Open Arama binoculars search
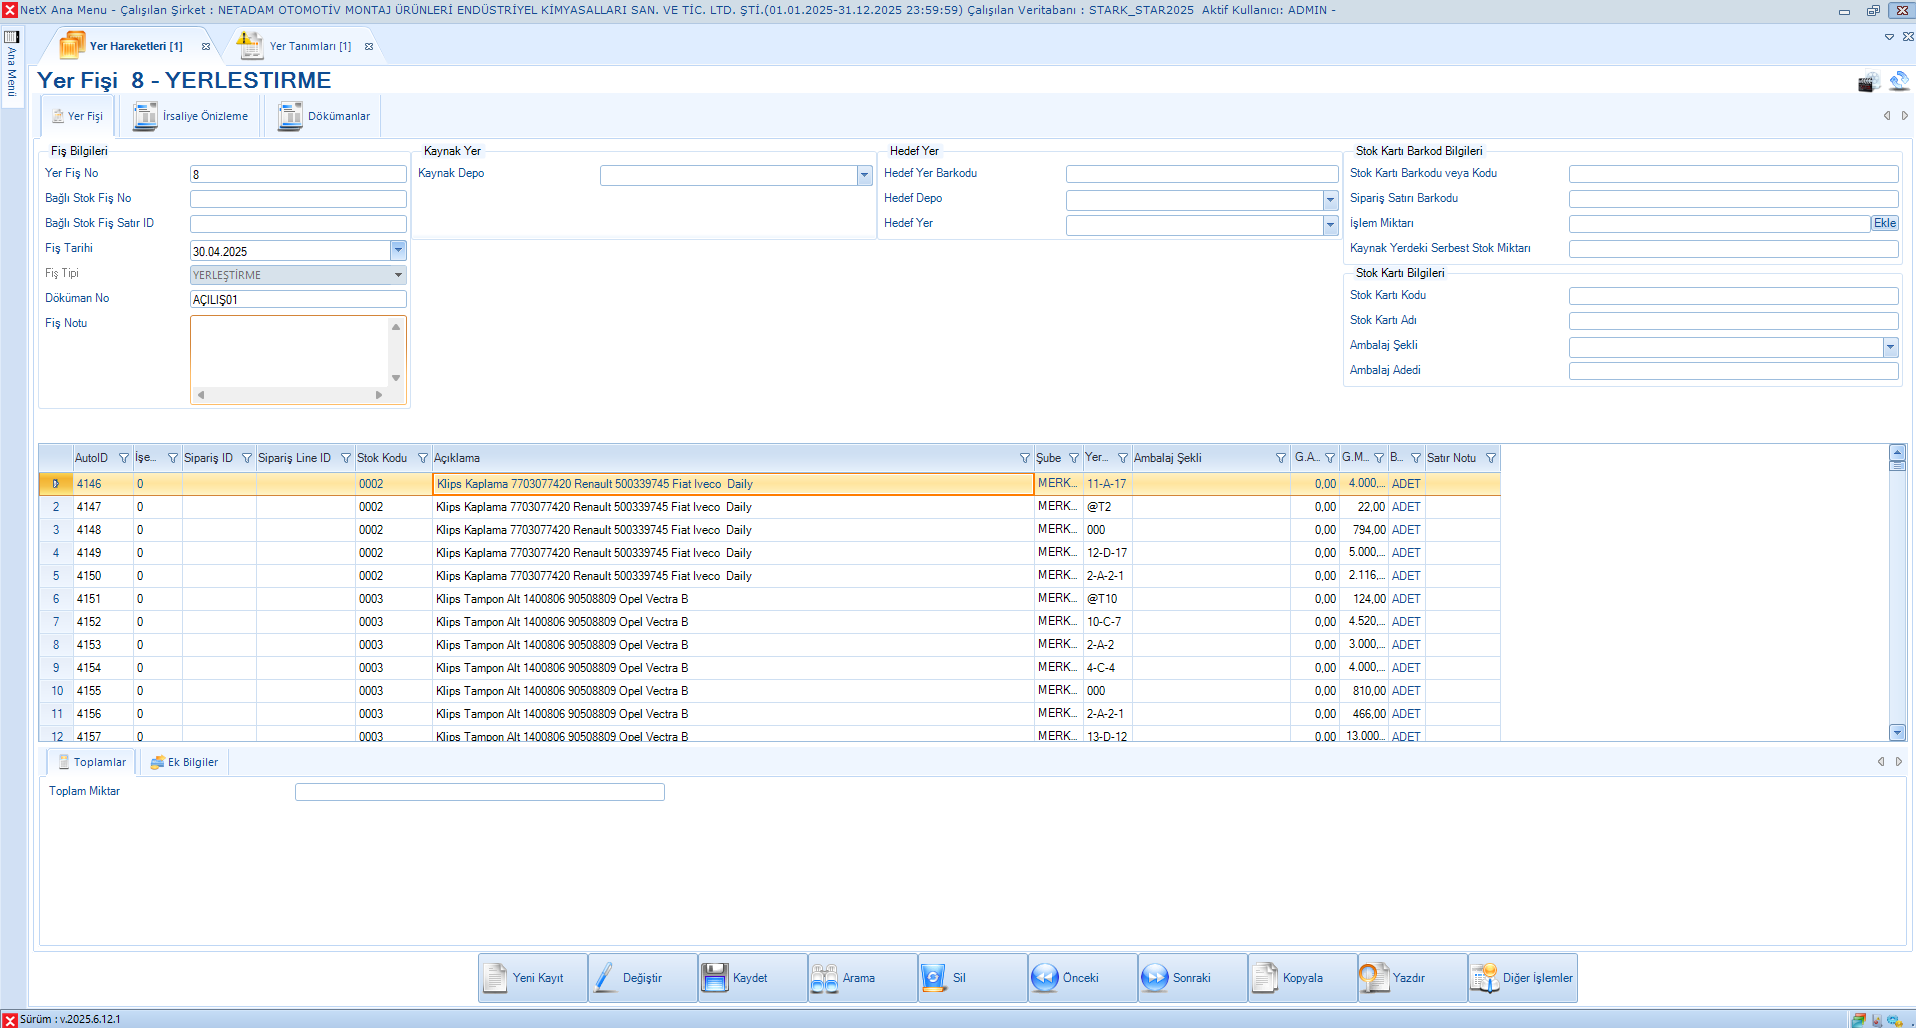 [x=825, y=977]
